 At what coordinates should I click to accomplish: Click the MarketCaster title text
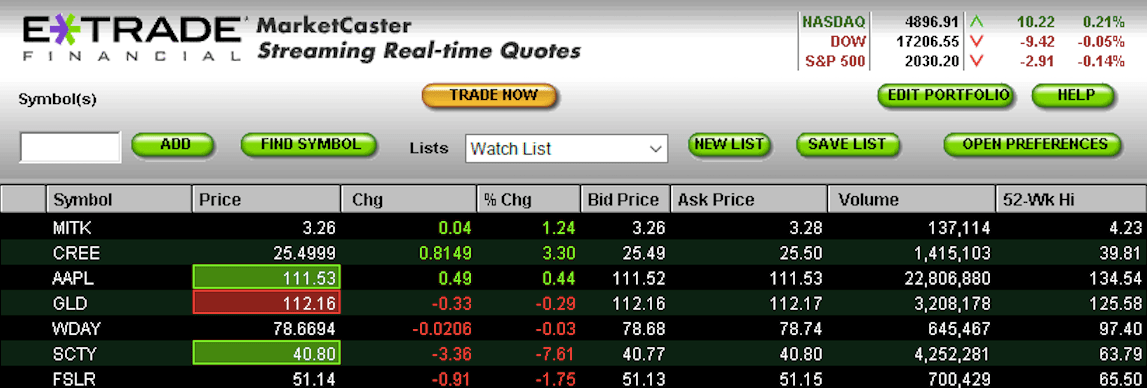[x=334, y=27]
